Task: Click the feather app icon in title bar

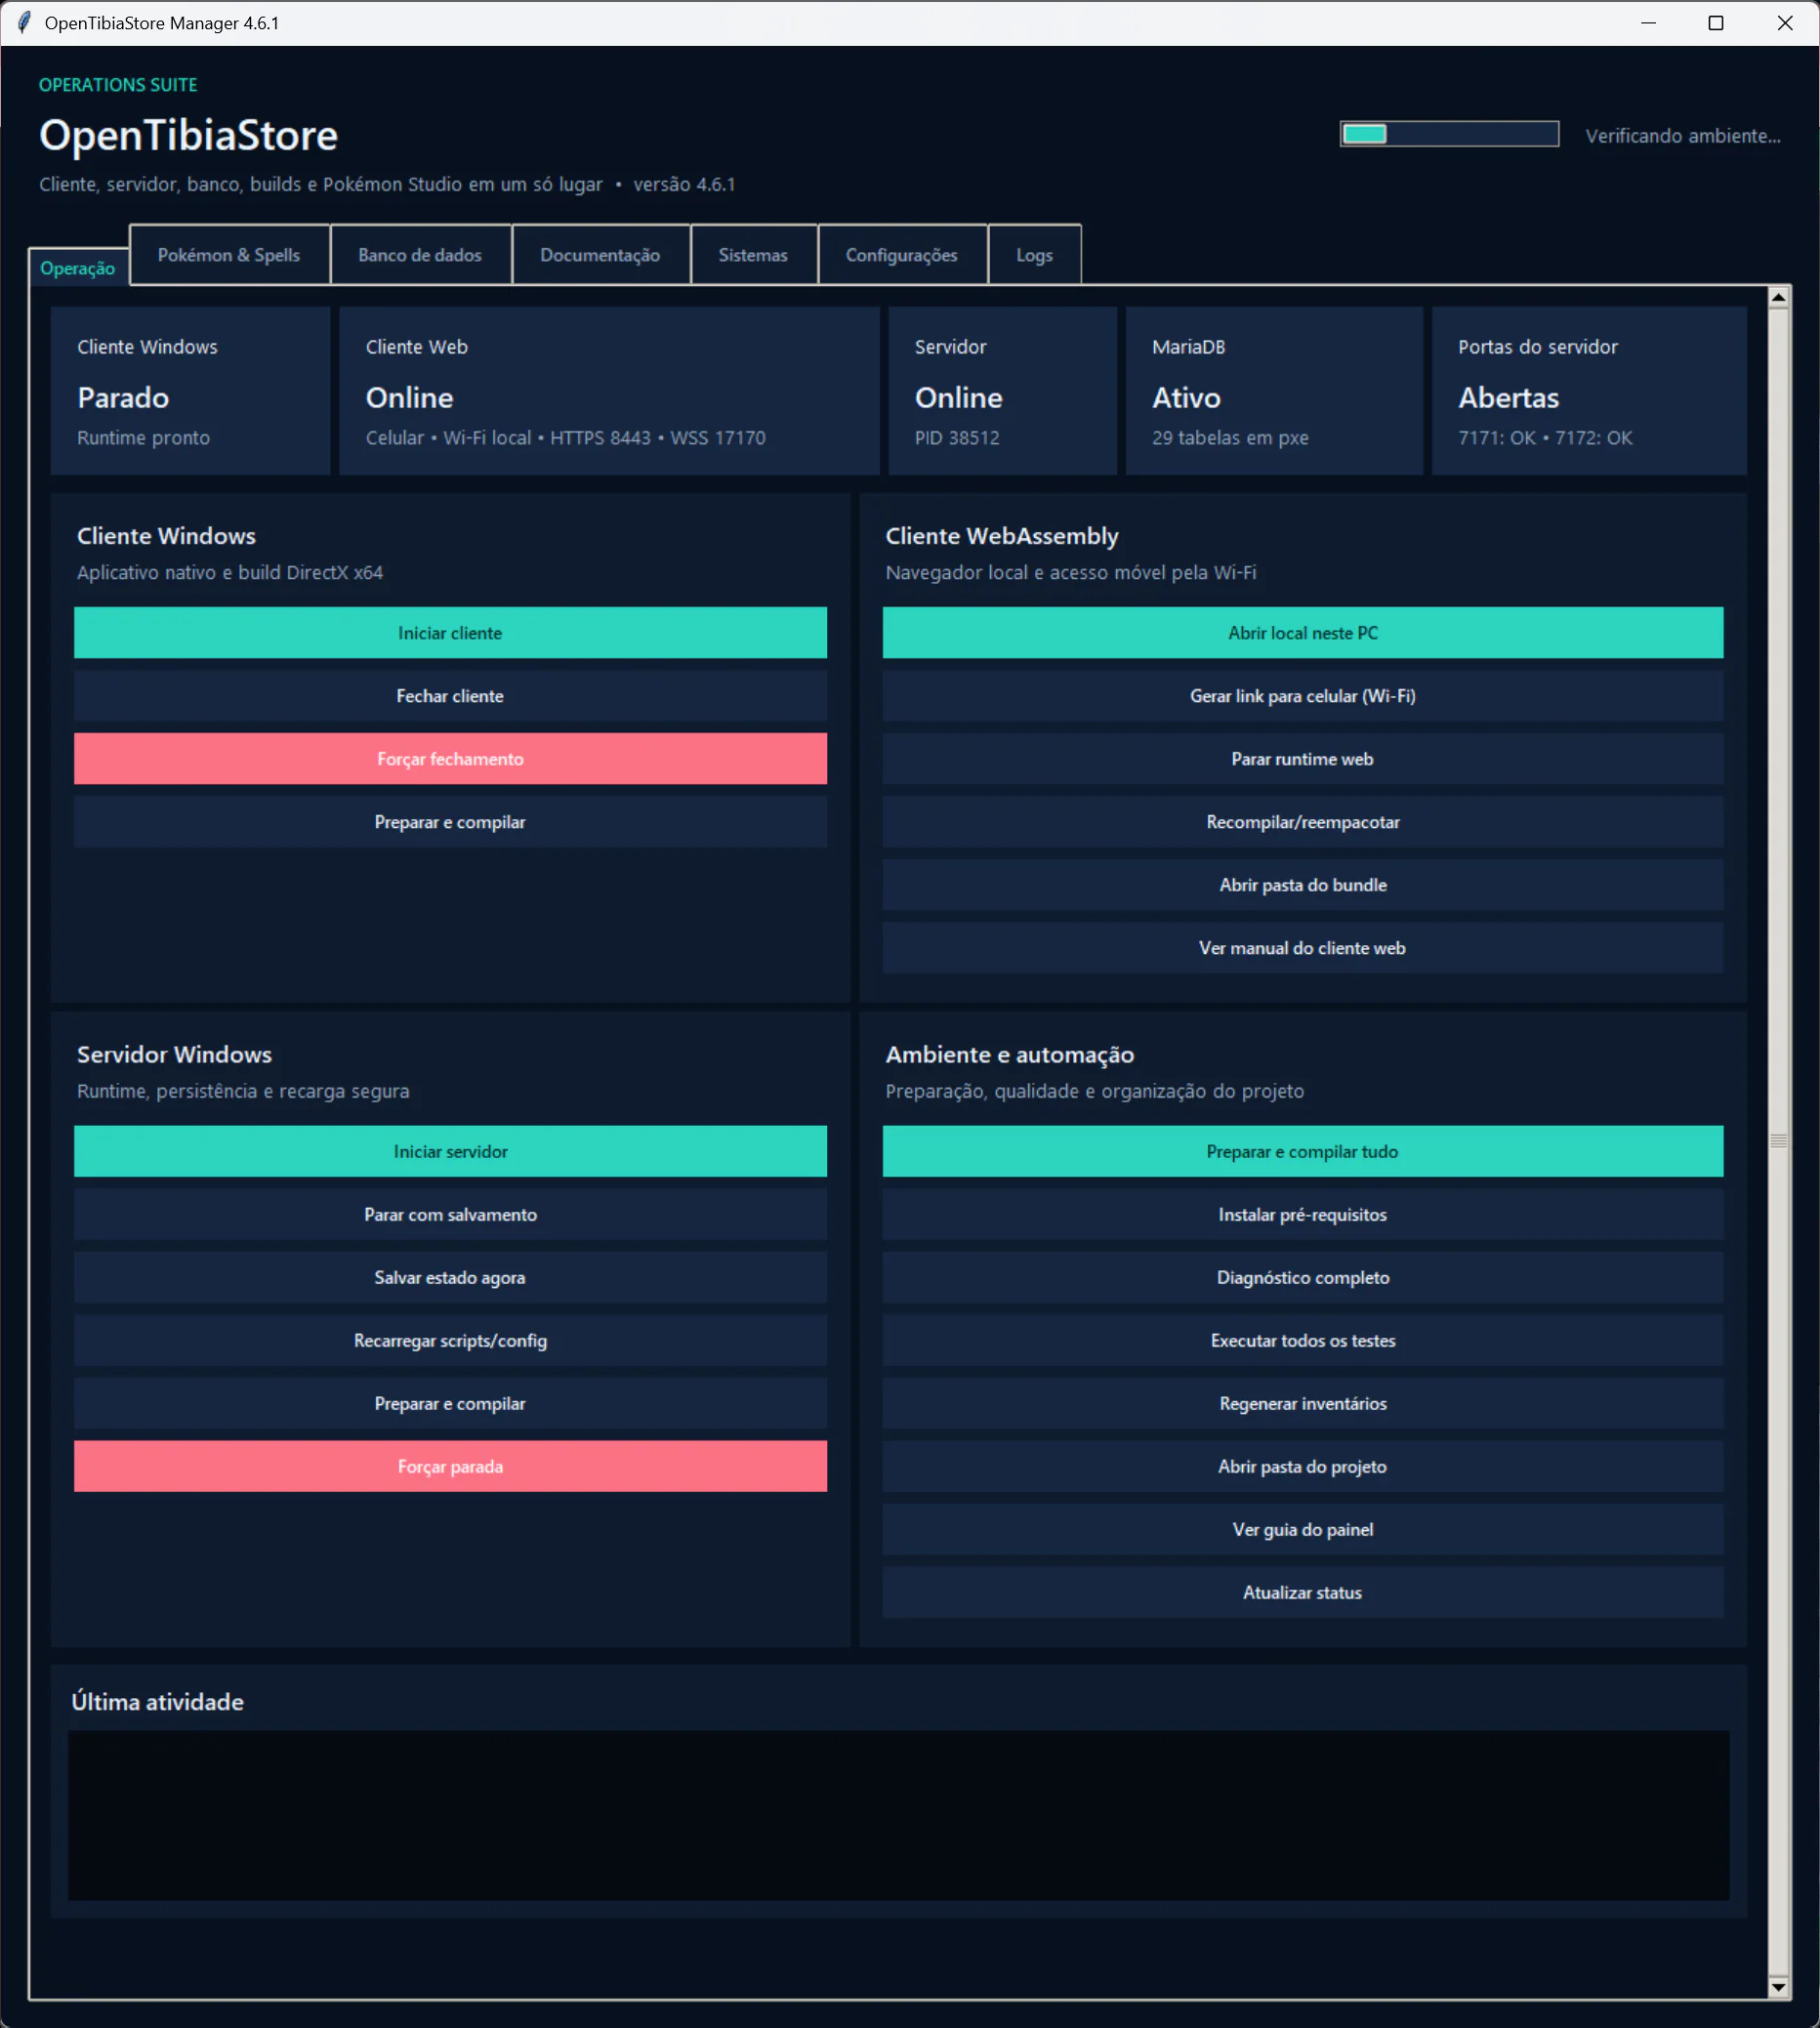Action: (24, 22)
